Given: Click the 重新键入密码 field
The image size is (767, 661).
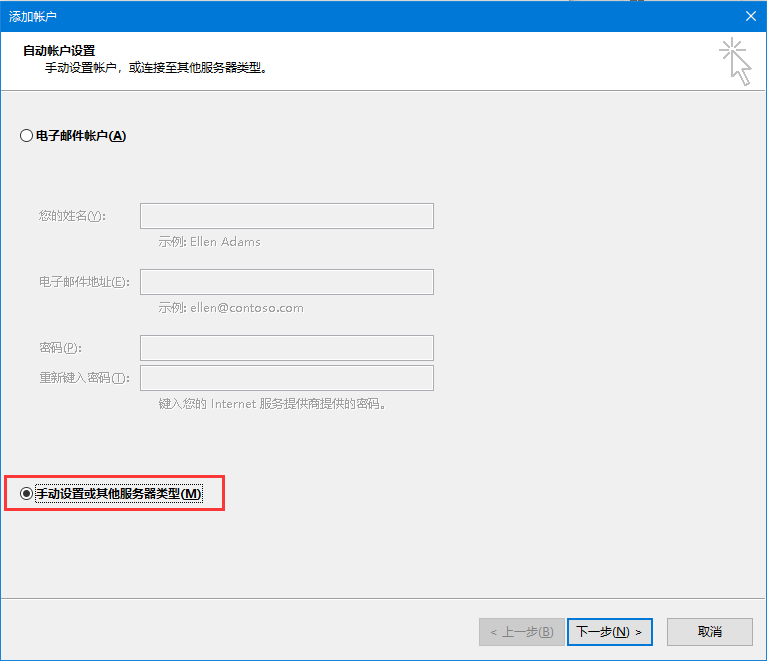Looking at the screenshot, I should (x=286, y=378).
